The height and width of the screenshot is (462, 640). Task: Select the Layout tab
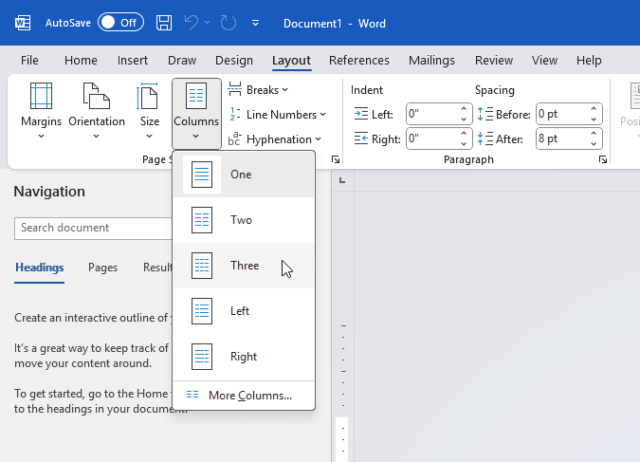[x=291, y=60]
